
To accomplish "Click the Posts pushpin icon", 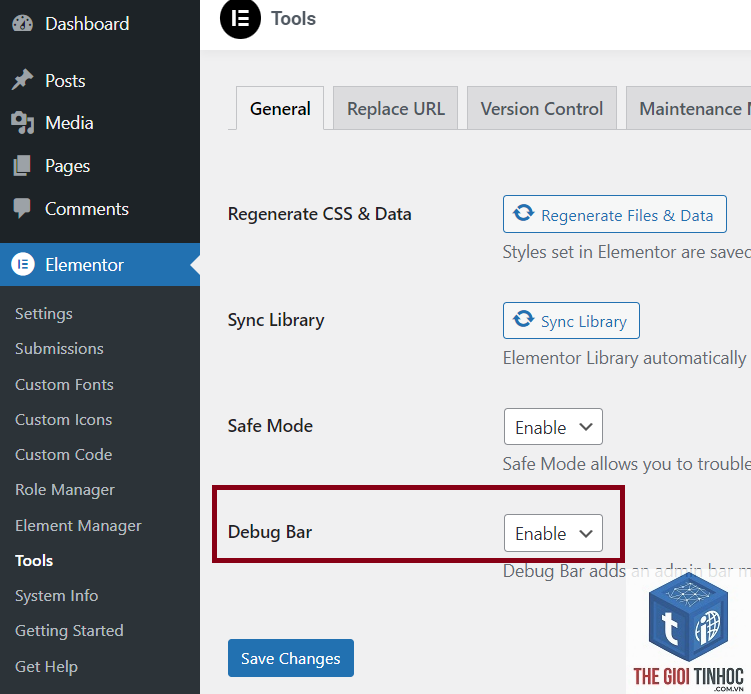I will click(x=23, y=80).
